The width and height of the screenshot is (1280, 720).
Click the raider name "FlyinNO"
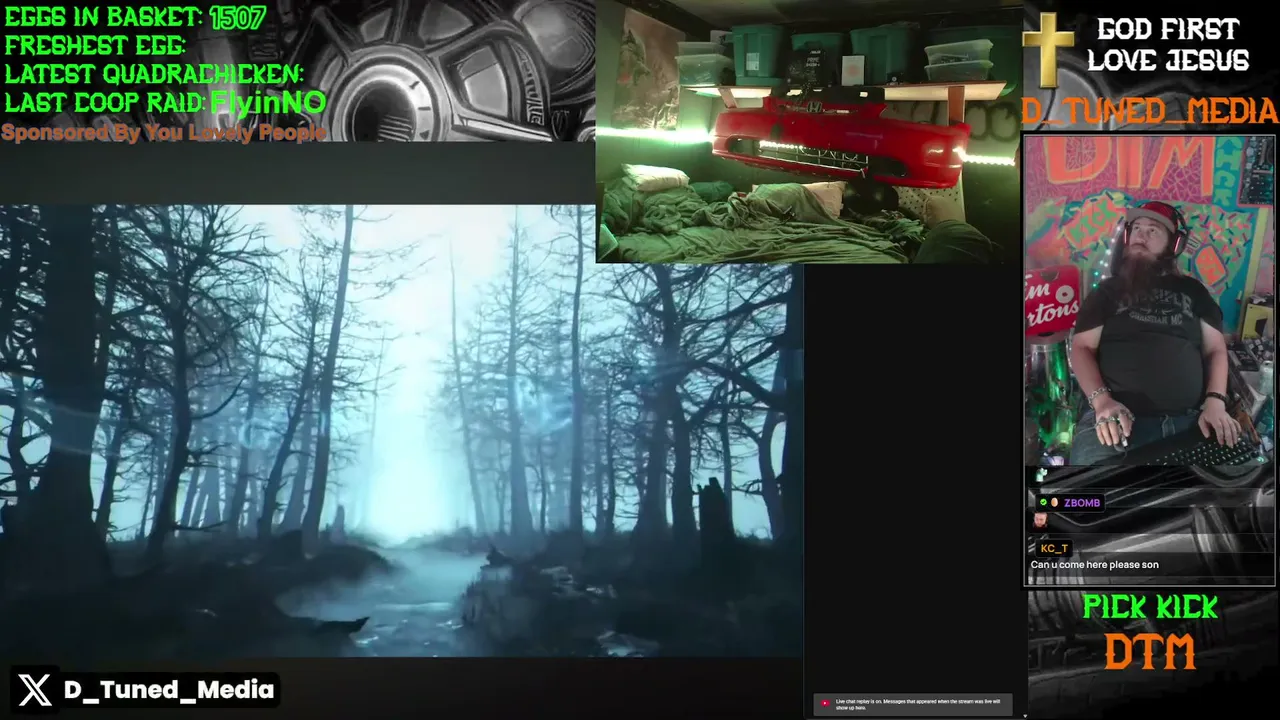pos(268,102)
